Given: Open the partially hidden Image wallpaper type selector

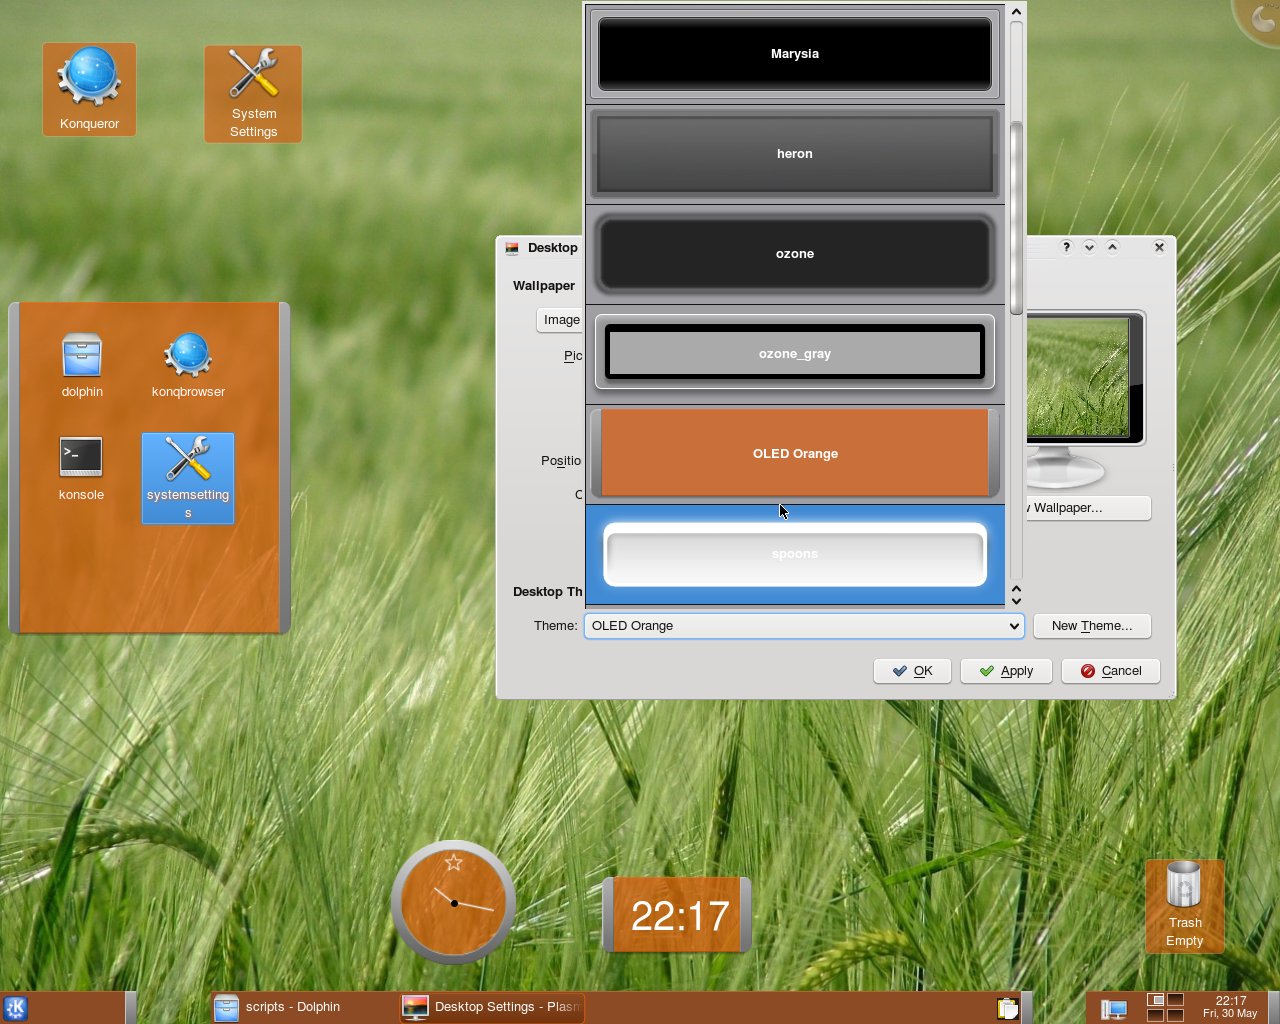Looking at the screenshot, I should tap(561, 320).
